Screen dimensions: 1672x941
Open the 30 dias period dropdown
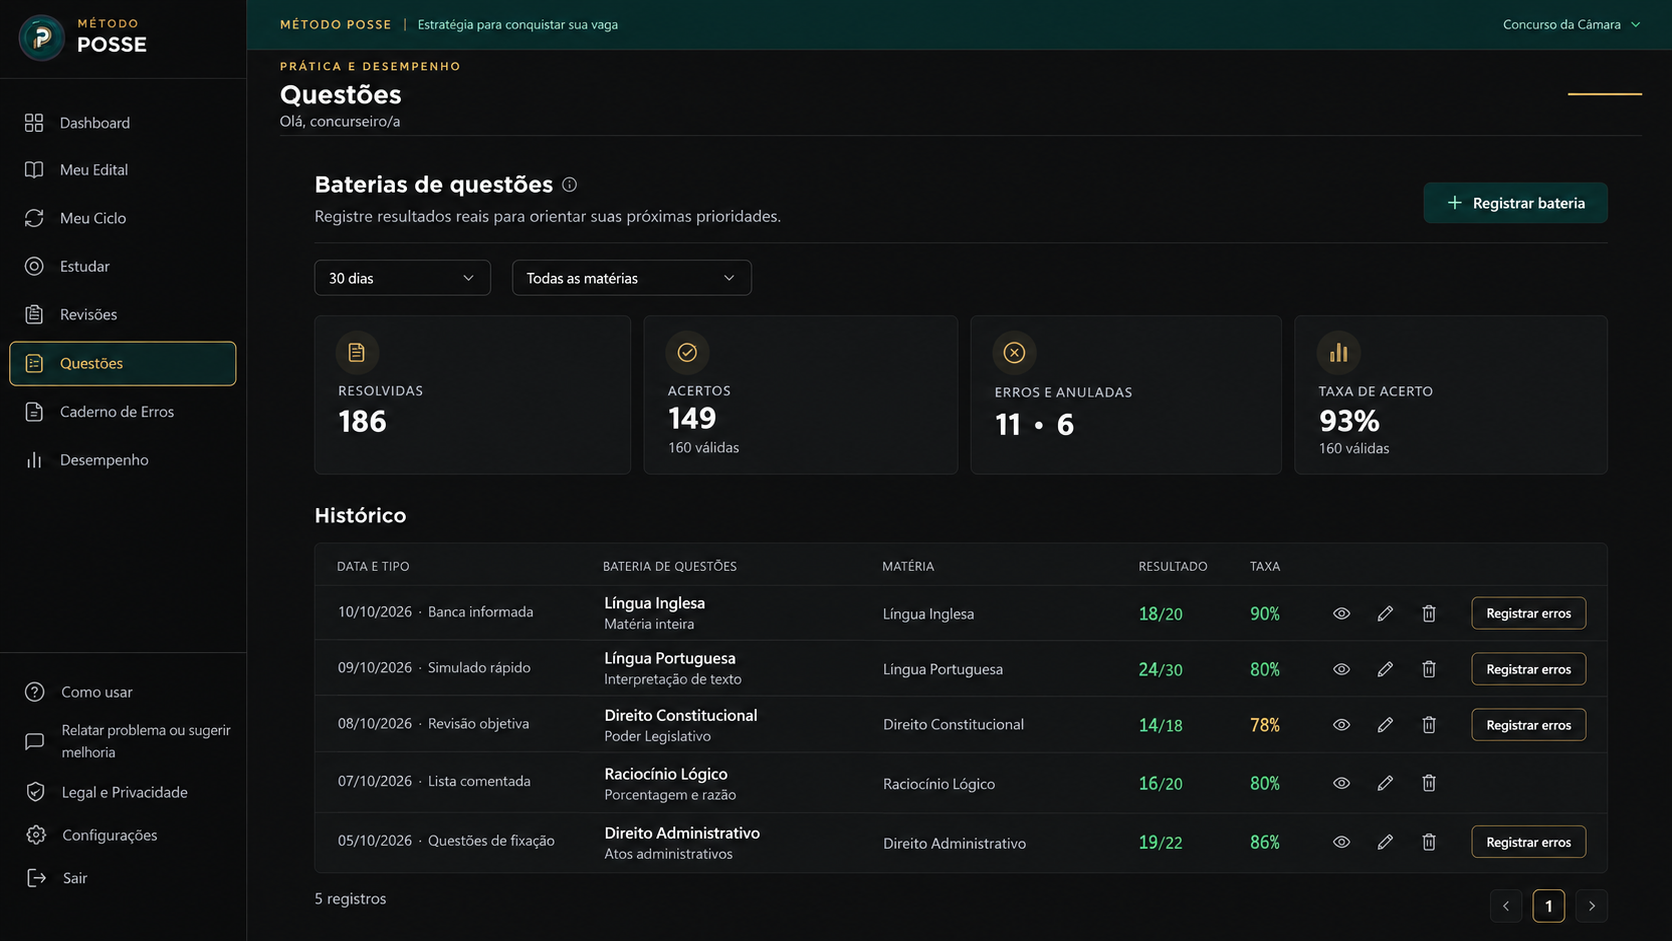click(402, 278)
